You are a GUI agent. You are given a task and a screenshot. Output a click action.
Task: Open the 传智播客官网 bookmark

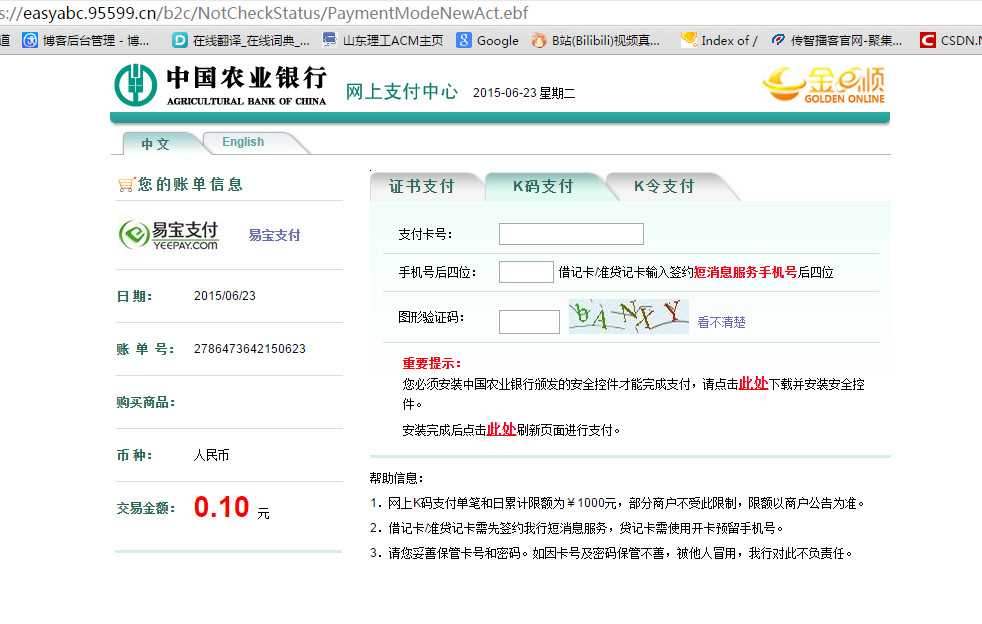(x=837, y=41)
